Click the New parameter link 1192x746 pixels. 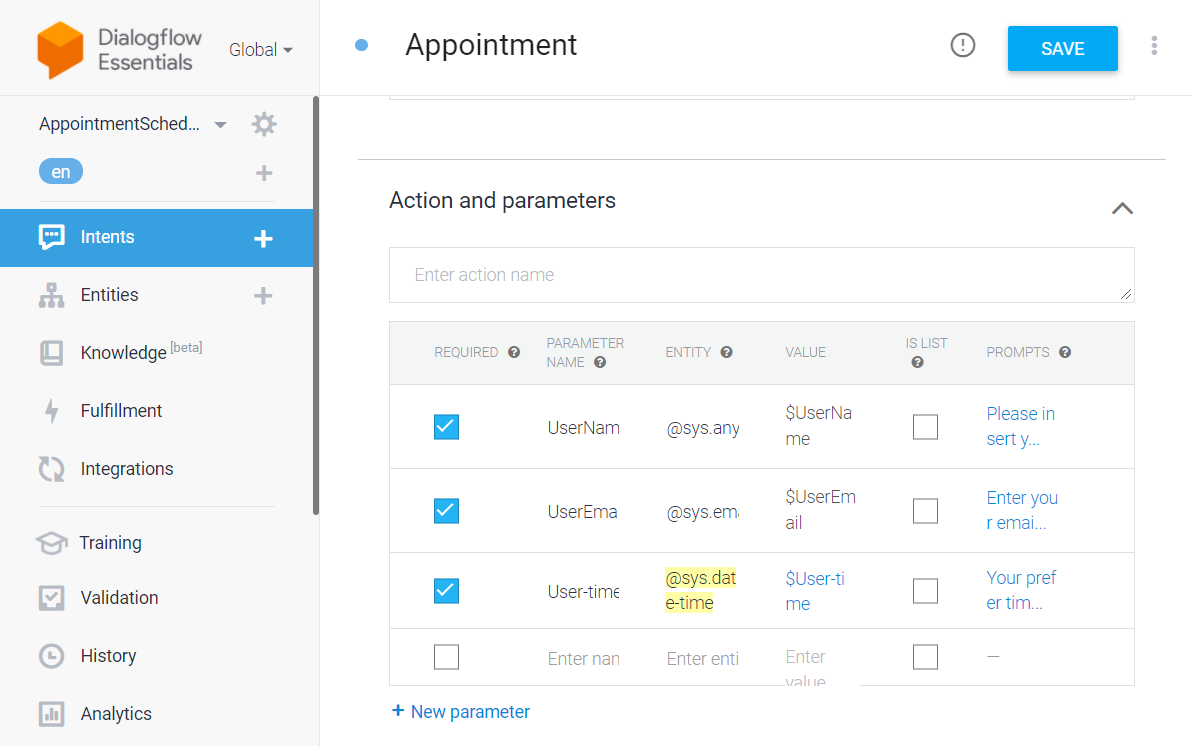(461, 712)
